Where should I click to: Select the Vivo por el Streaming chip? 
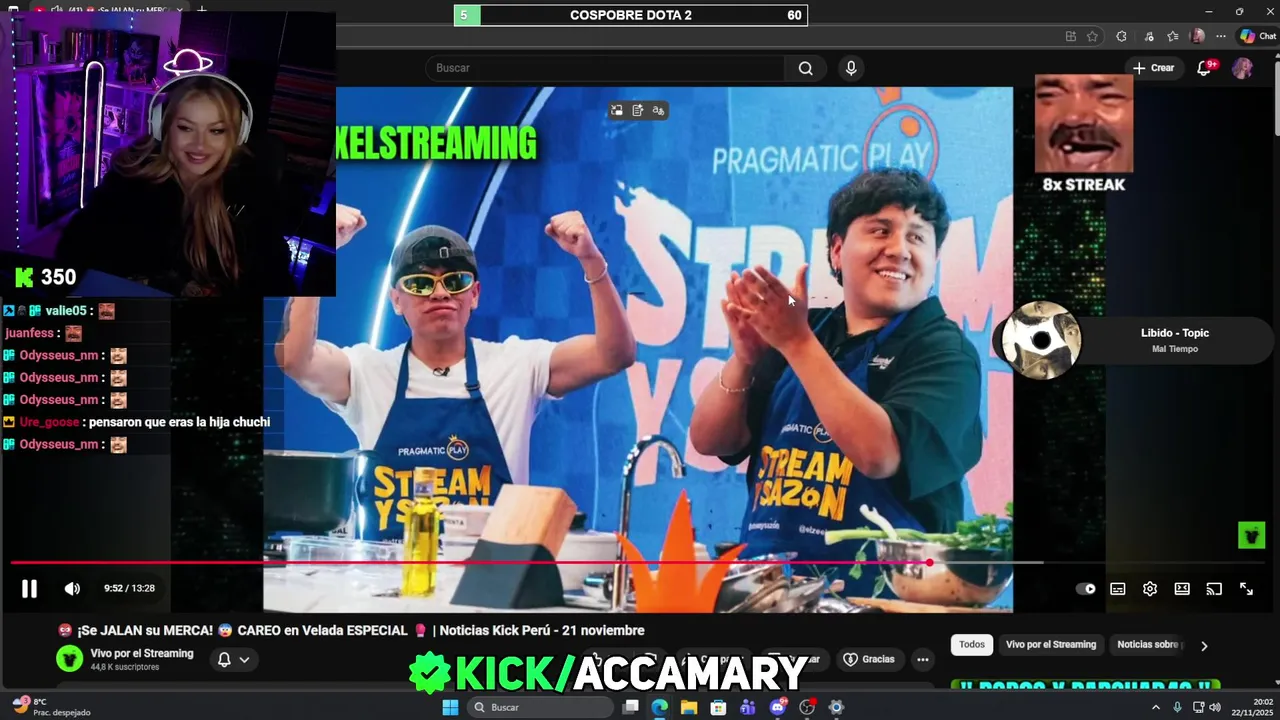[x=1051, y=645]
